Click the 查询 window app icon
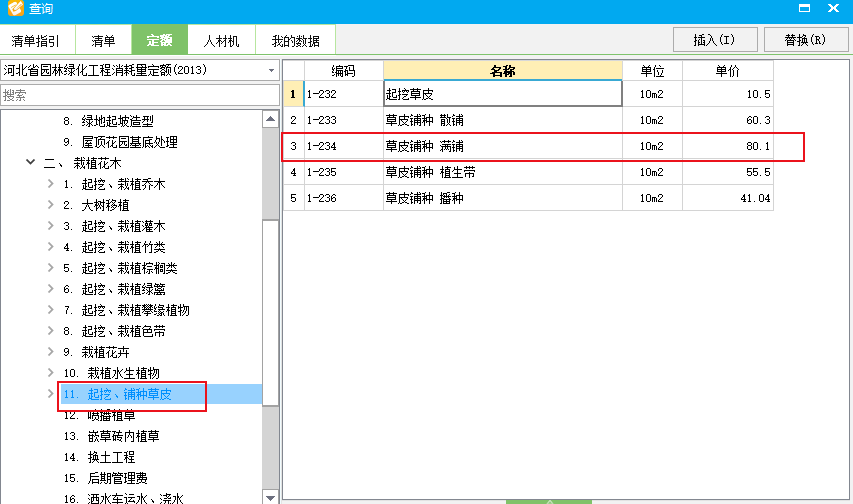This screenshot has height=504, width=853. pyautogui.click(x=15, y=8)
